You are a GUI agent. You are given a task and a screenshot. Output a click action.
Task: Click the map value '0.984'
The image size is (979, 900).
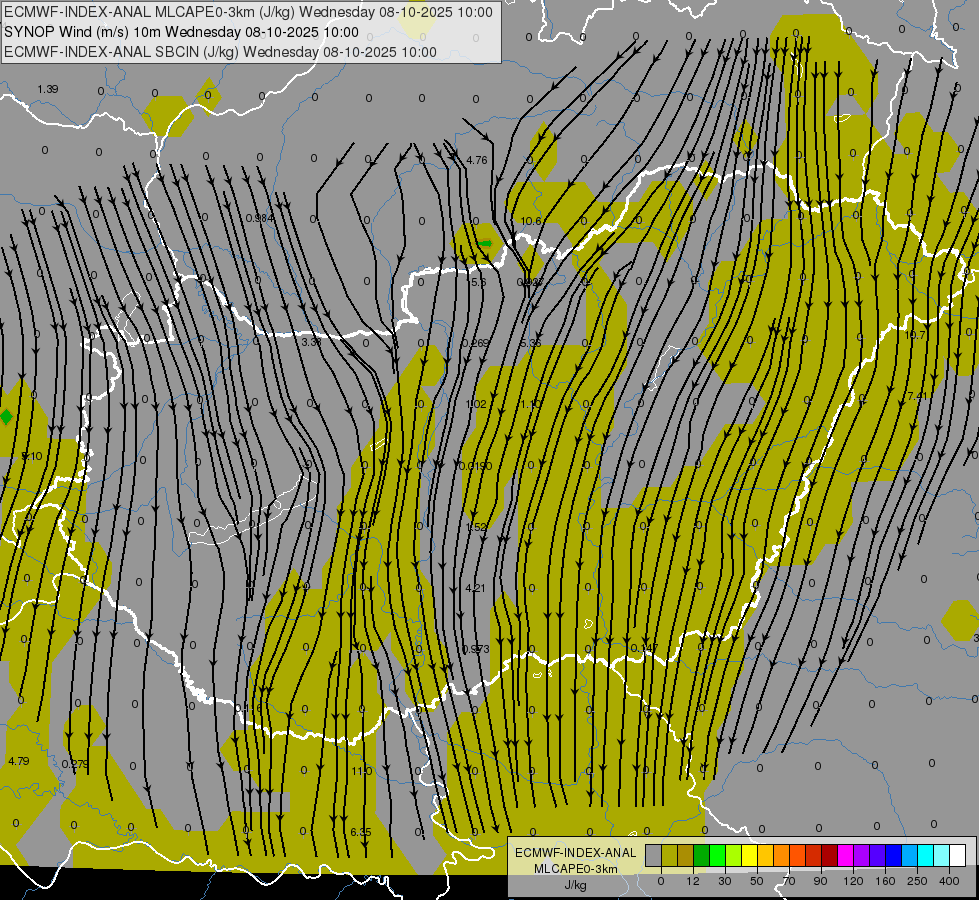click(260, 218)
